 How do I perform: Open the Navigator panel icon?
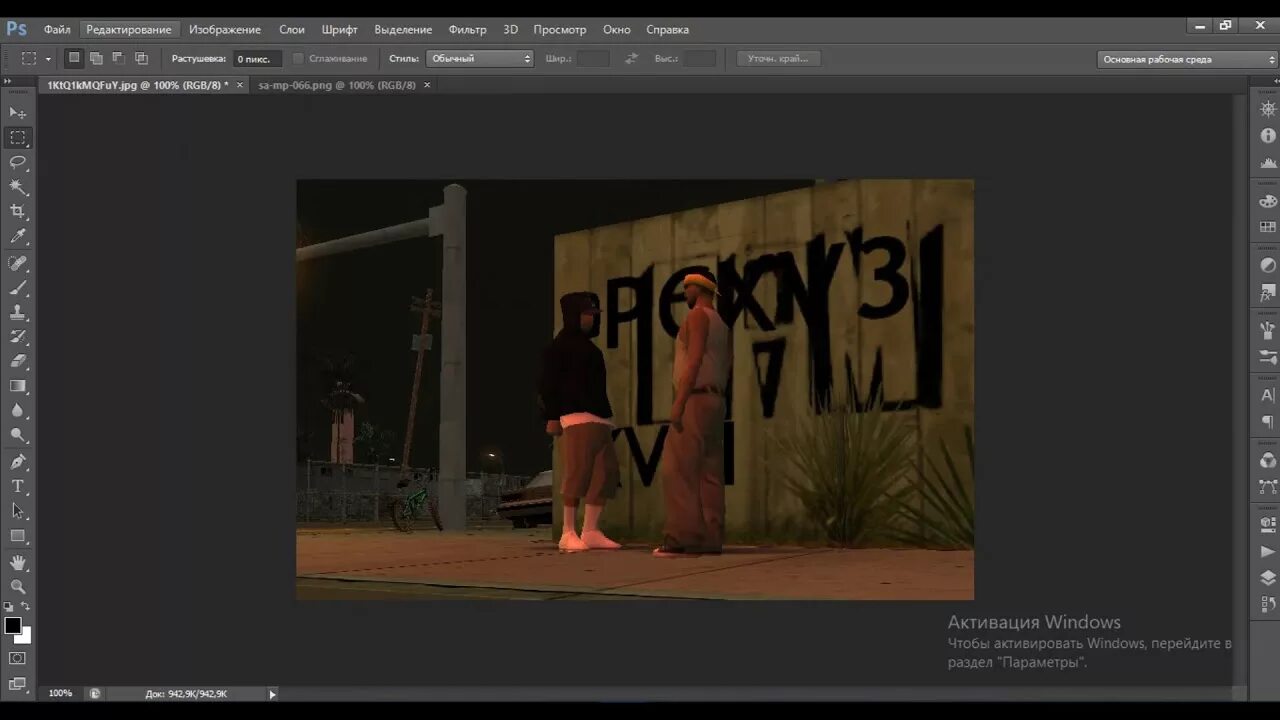click(1268, 109)
